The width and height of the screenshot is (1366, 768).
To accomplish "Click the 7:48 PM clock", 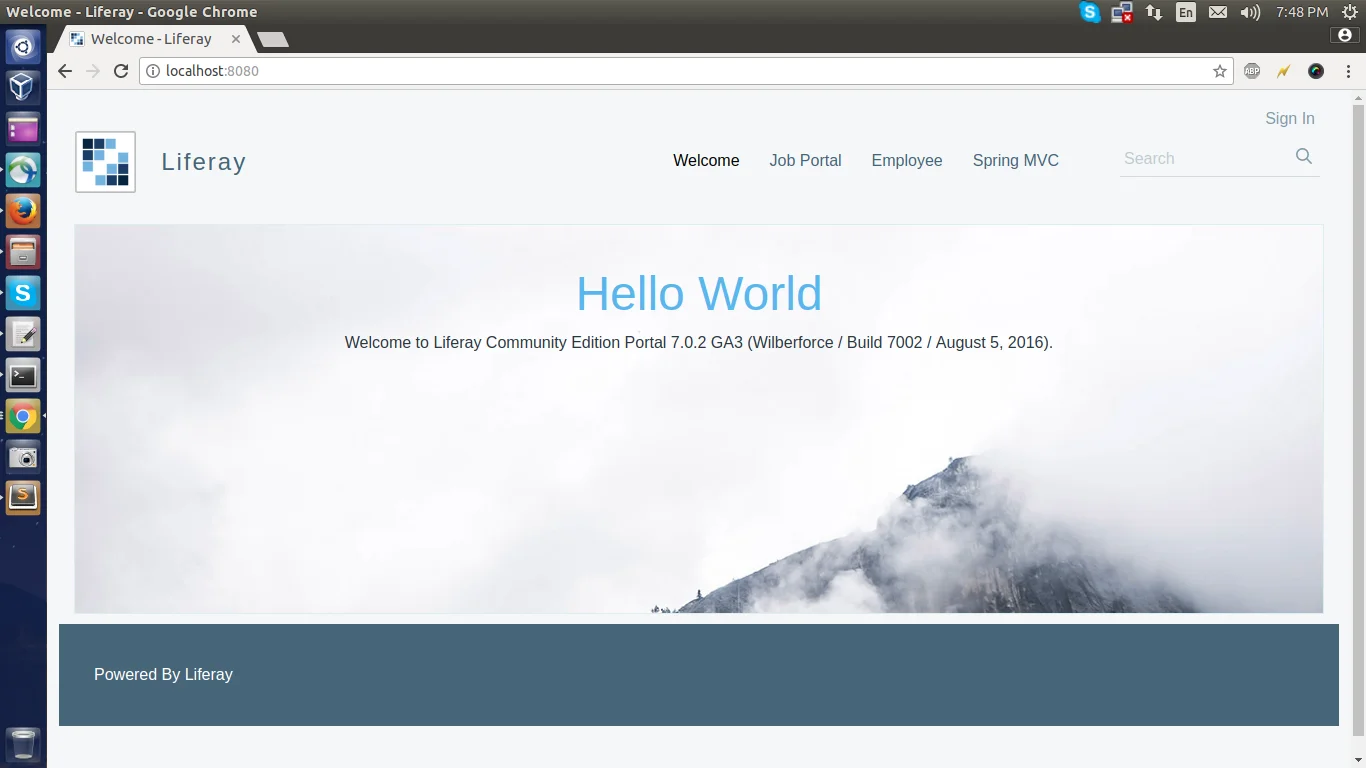I will 1302,12.
